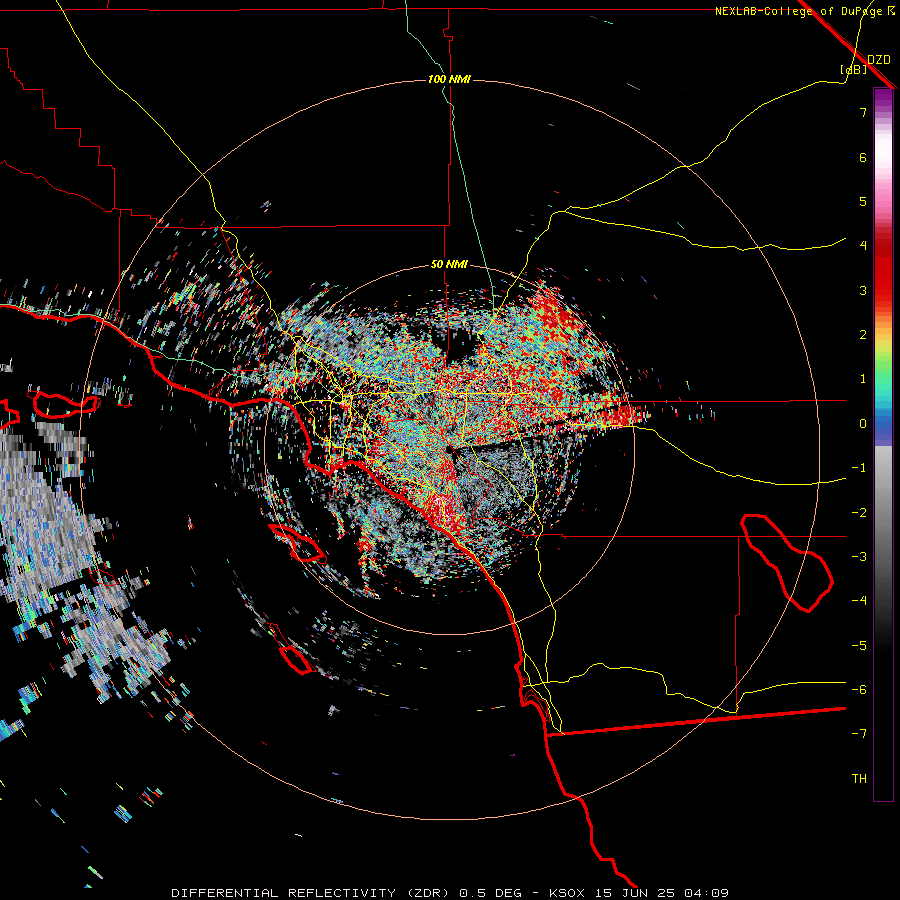
Task: Click the KSOX radar identifier
Action: [567, 893]
